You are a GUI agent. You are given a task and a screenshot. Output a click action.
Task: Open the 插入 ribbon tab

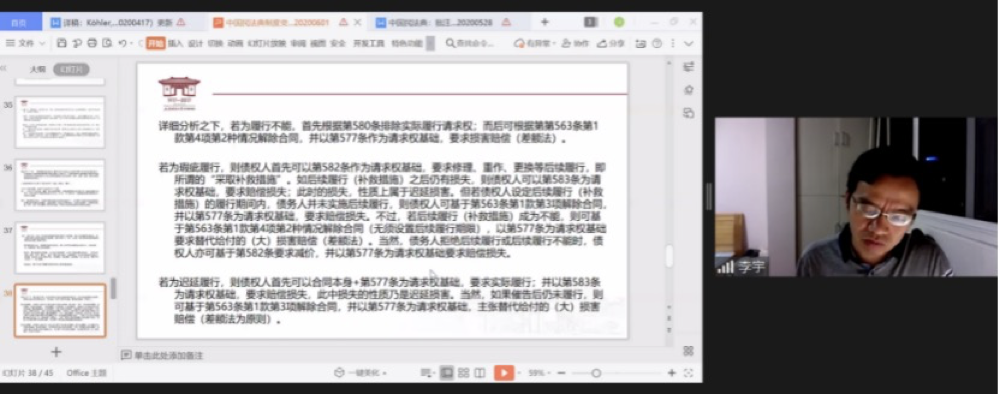(x=175, y=43)
